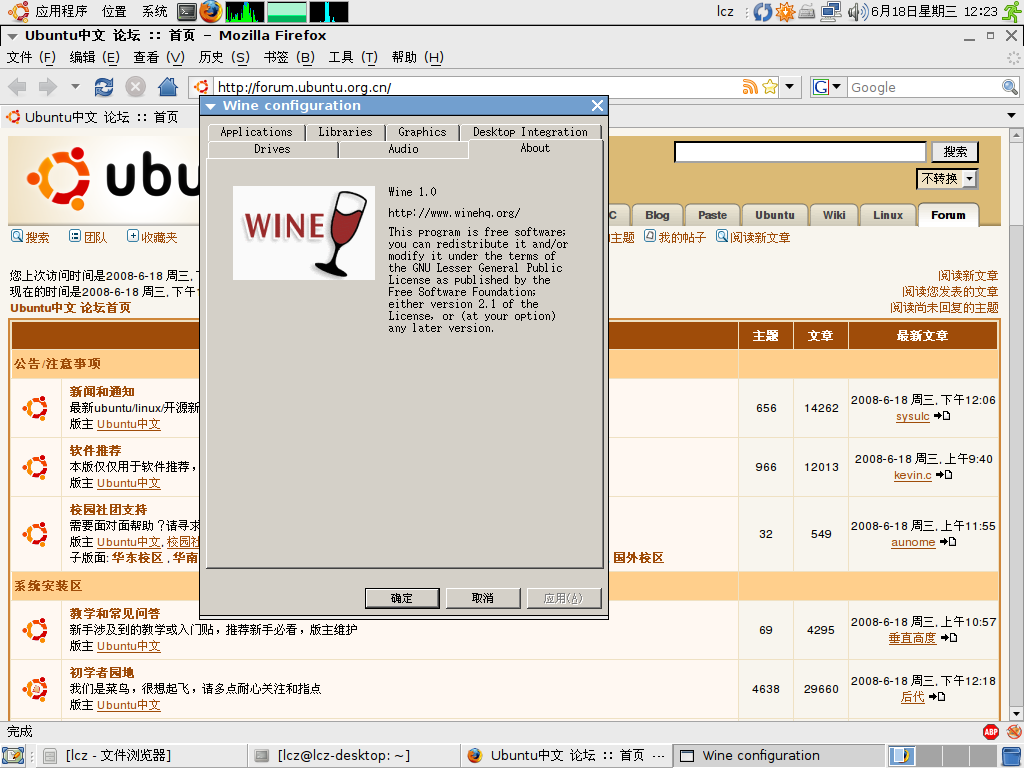The height and width of the screenshot is (768, 1024).
Task: Click the Firefox stop loading button
Action: (x=135, y=87)
